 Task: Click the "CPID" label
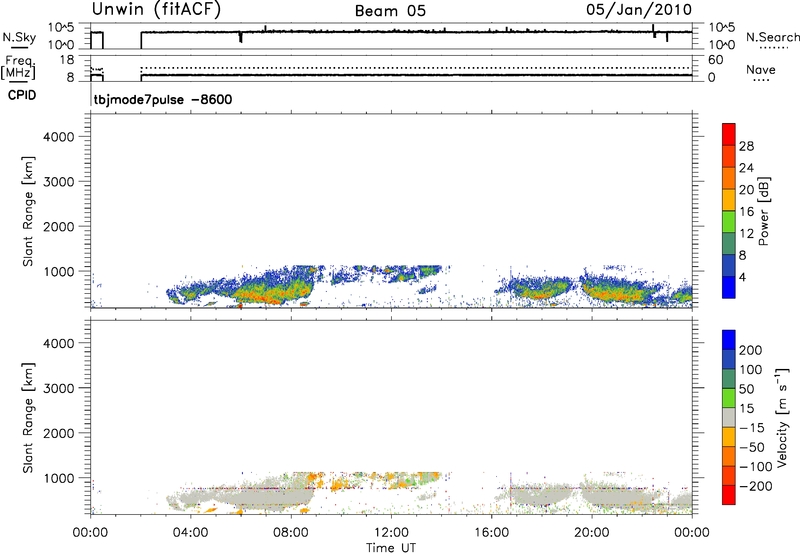click(22, 95)
